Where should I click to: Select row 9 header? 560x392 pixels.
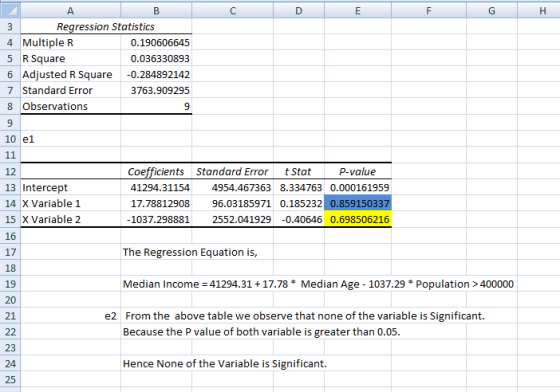10,123
